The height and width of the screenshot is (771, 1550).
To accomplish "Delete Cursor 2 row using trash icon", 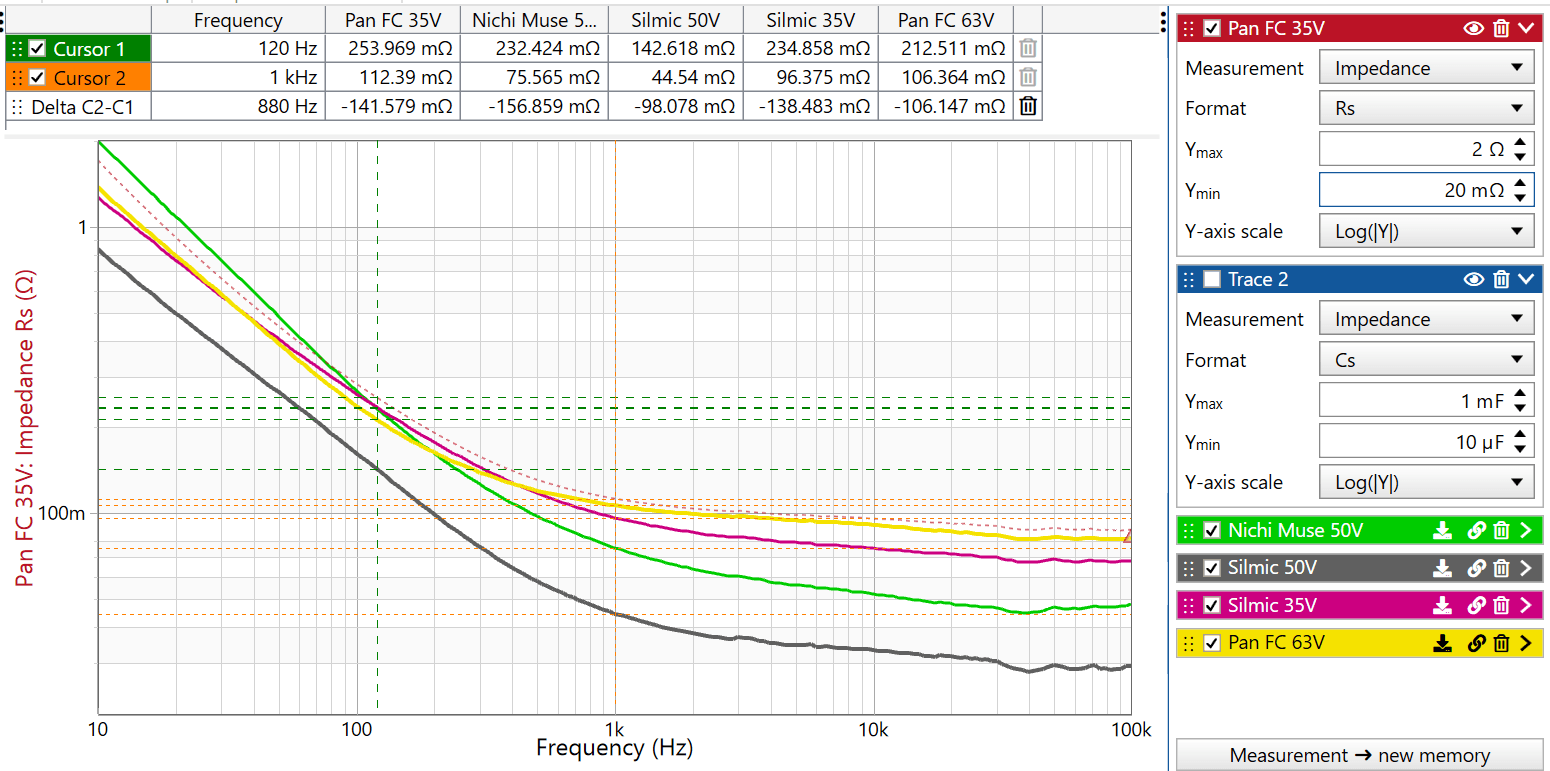I will 1027,77.
